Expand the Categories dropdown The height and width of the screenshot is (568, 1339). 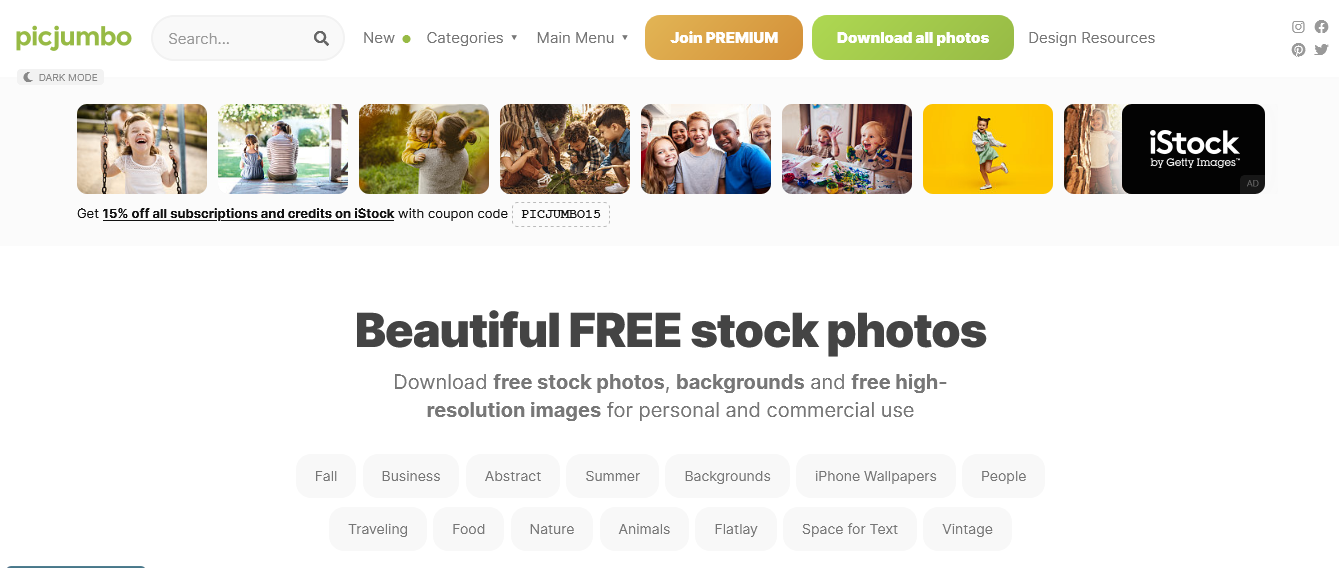coord(472,38)
